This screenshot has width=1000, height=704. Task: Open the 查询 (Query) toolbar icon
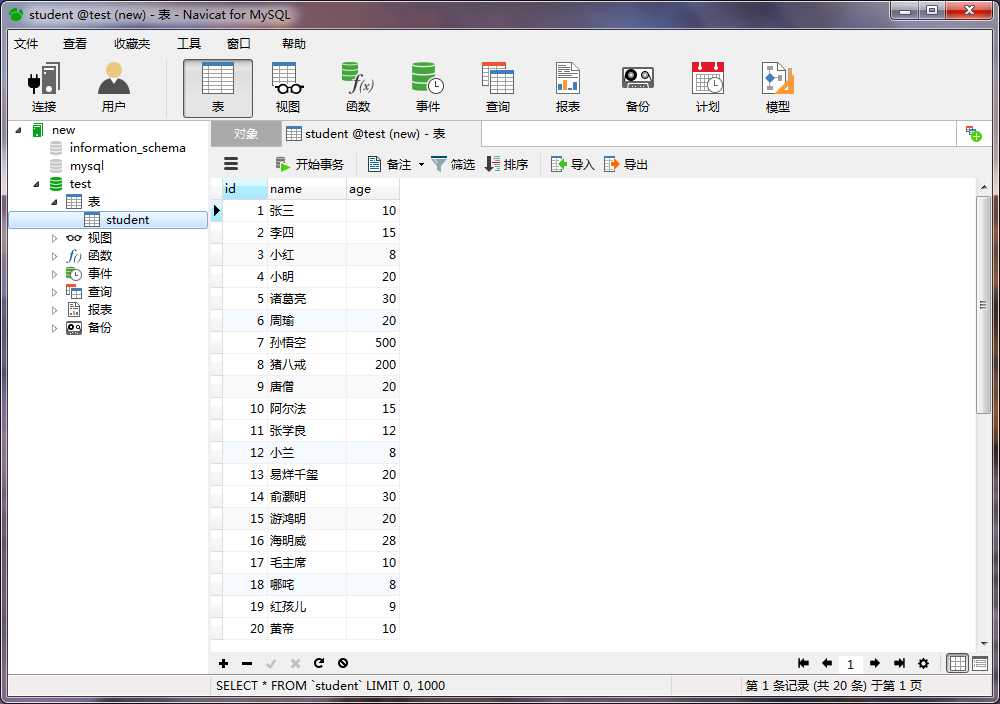[497, 88]
